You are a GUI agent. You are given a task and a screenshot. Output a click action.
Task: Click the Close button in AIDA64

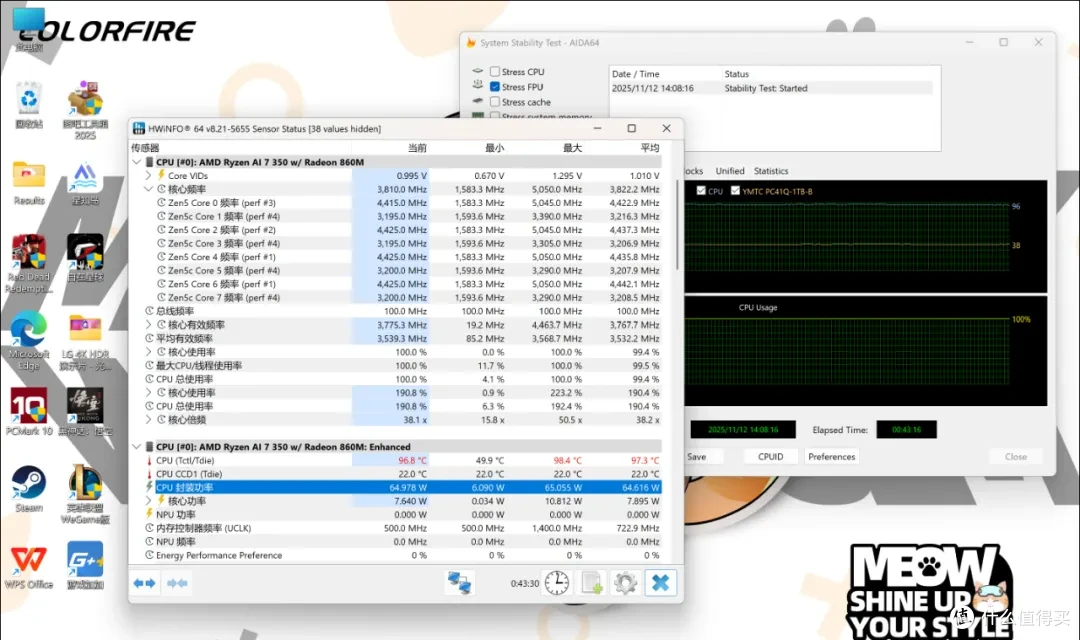pyautogui.click(x=1015, y=457)
